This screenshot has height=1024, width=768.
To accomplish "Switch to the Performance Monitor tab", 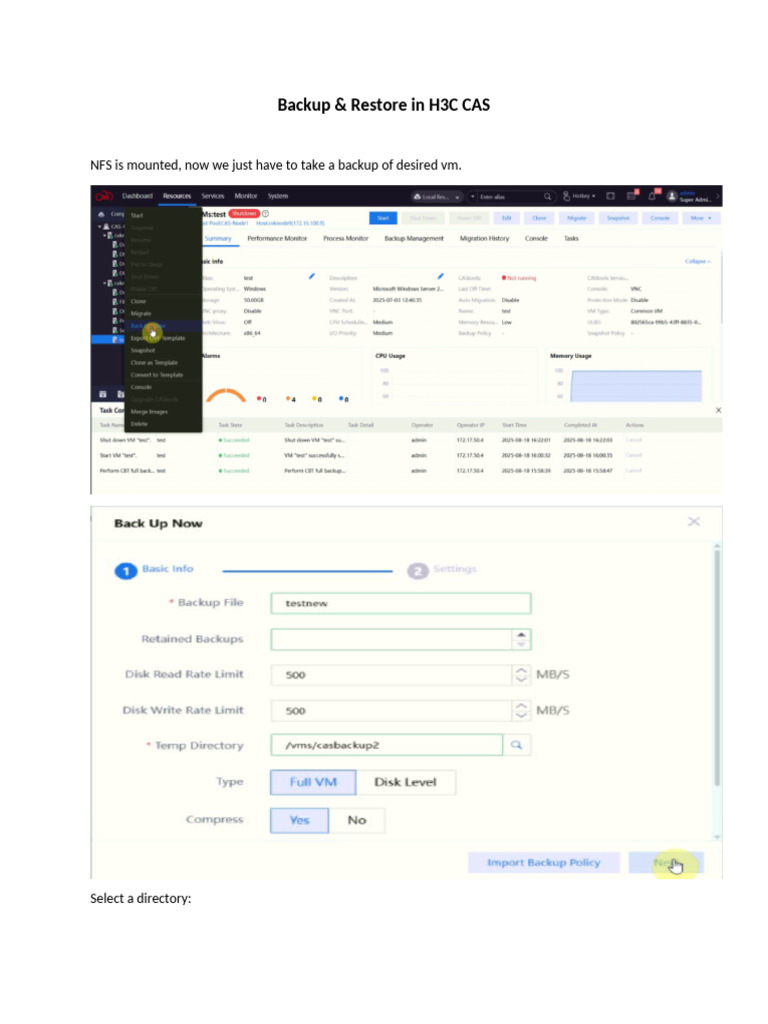I will 277,238.
